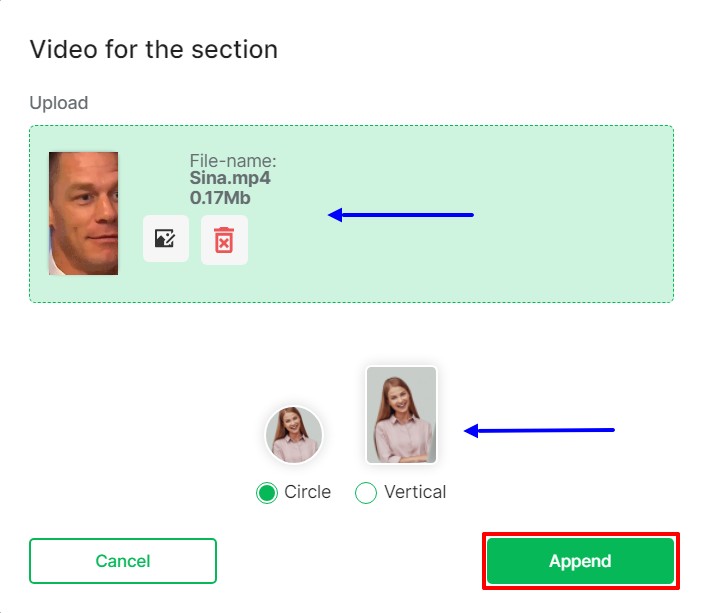Click the "Circle" option label
Viewport: 702px width, 613px height.
pos(307,493)
